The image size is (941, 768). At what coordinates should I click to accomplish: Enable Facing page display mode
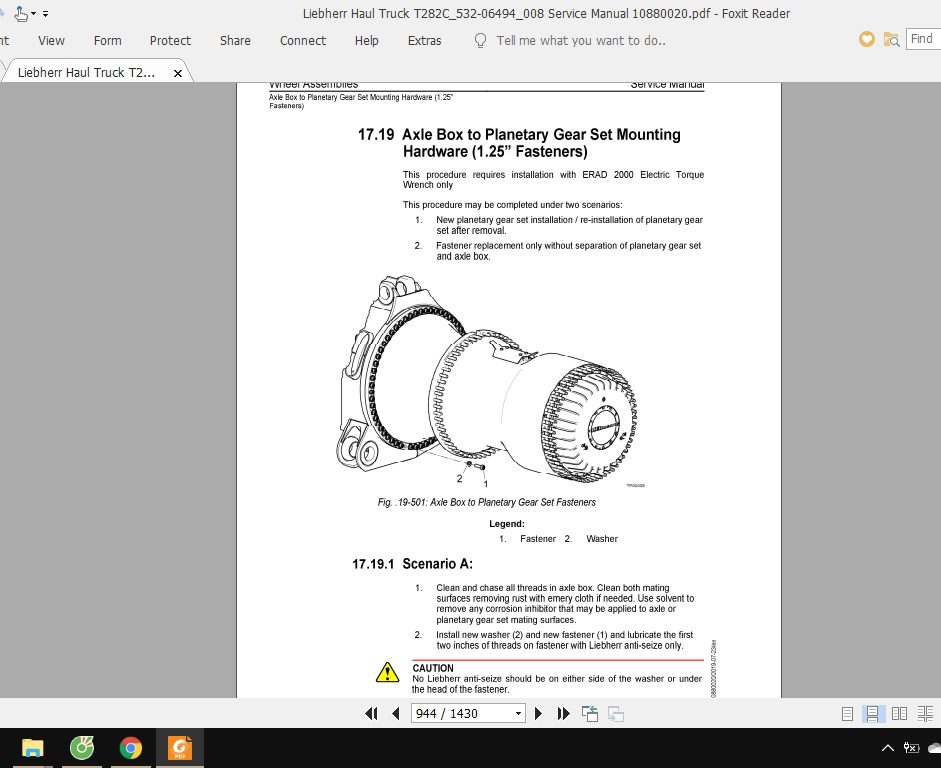[899, 713]
